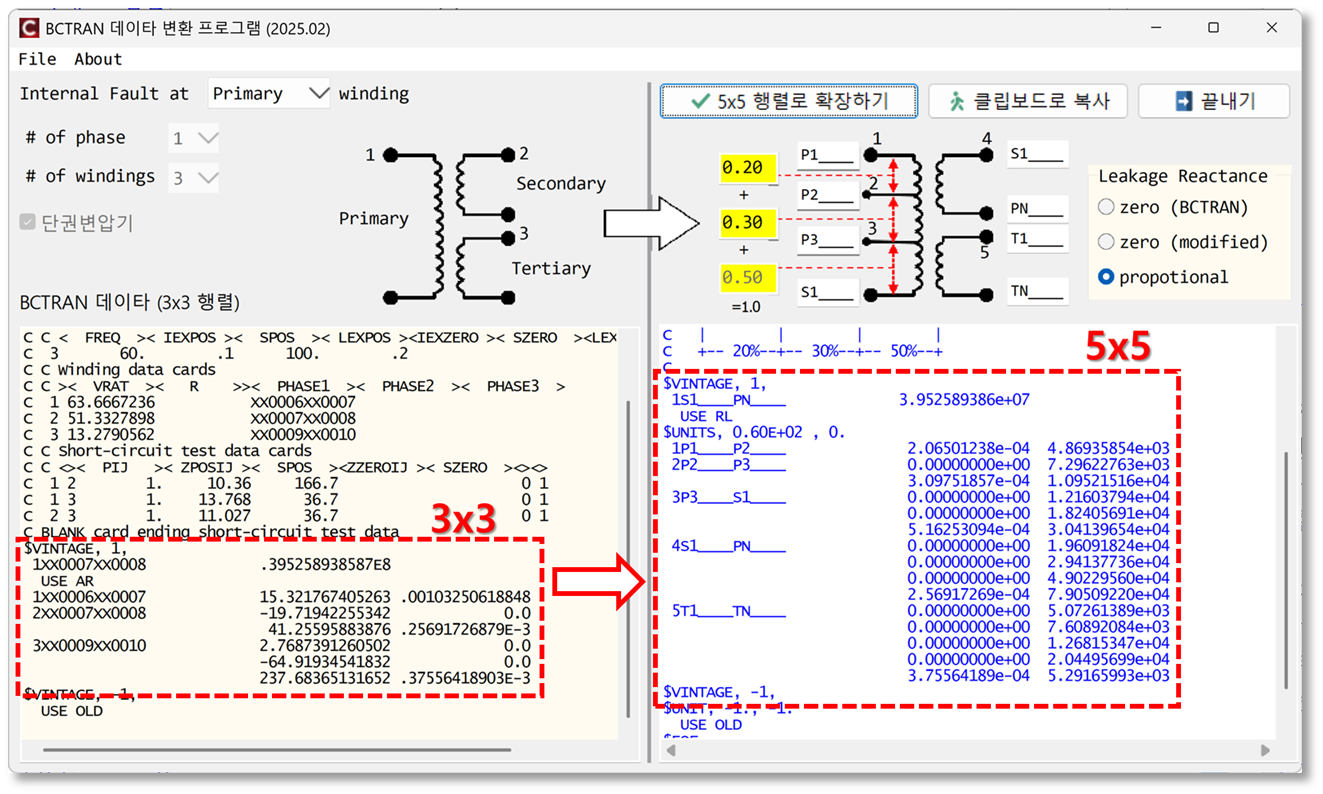Image resolution: width=1323 pixels, height=794 pixels.
Task: Click the BCTRAN app icon in title bar
Action: pyautogui.click(x=31, y=29)
